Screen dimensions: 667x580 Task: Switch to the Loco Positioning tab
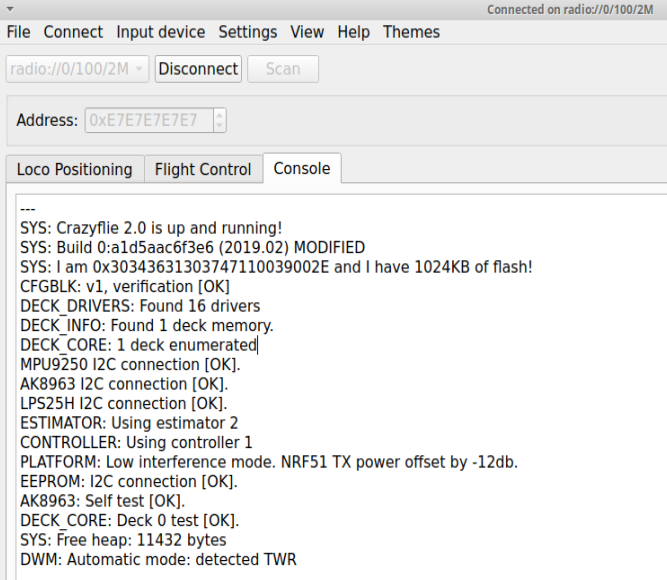74,169
